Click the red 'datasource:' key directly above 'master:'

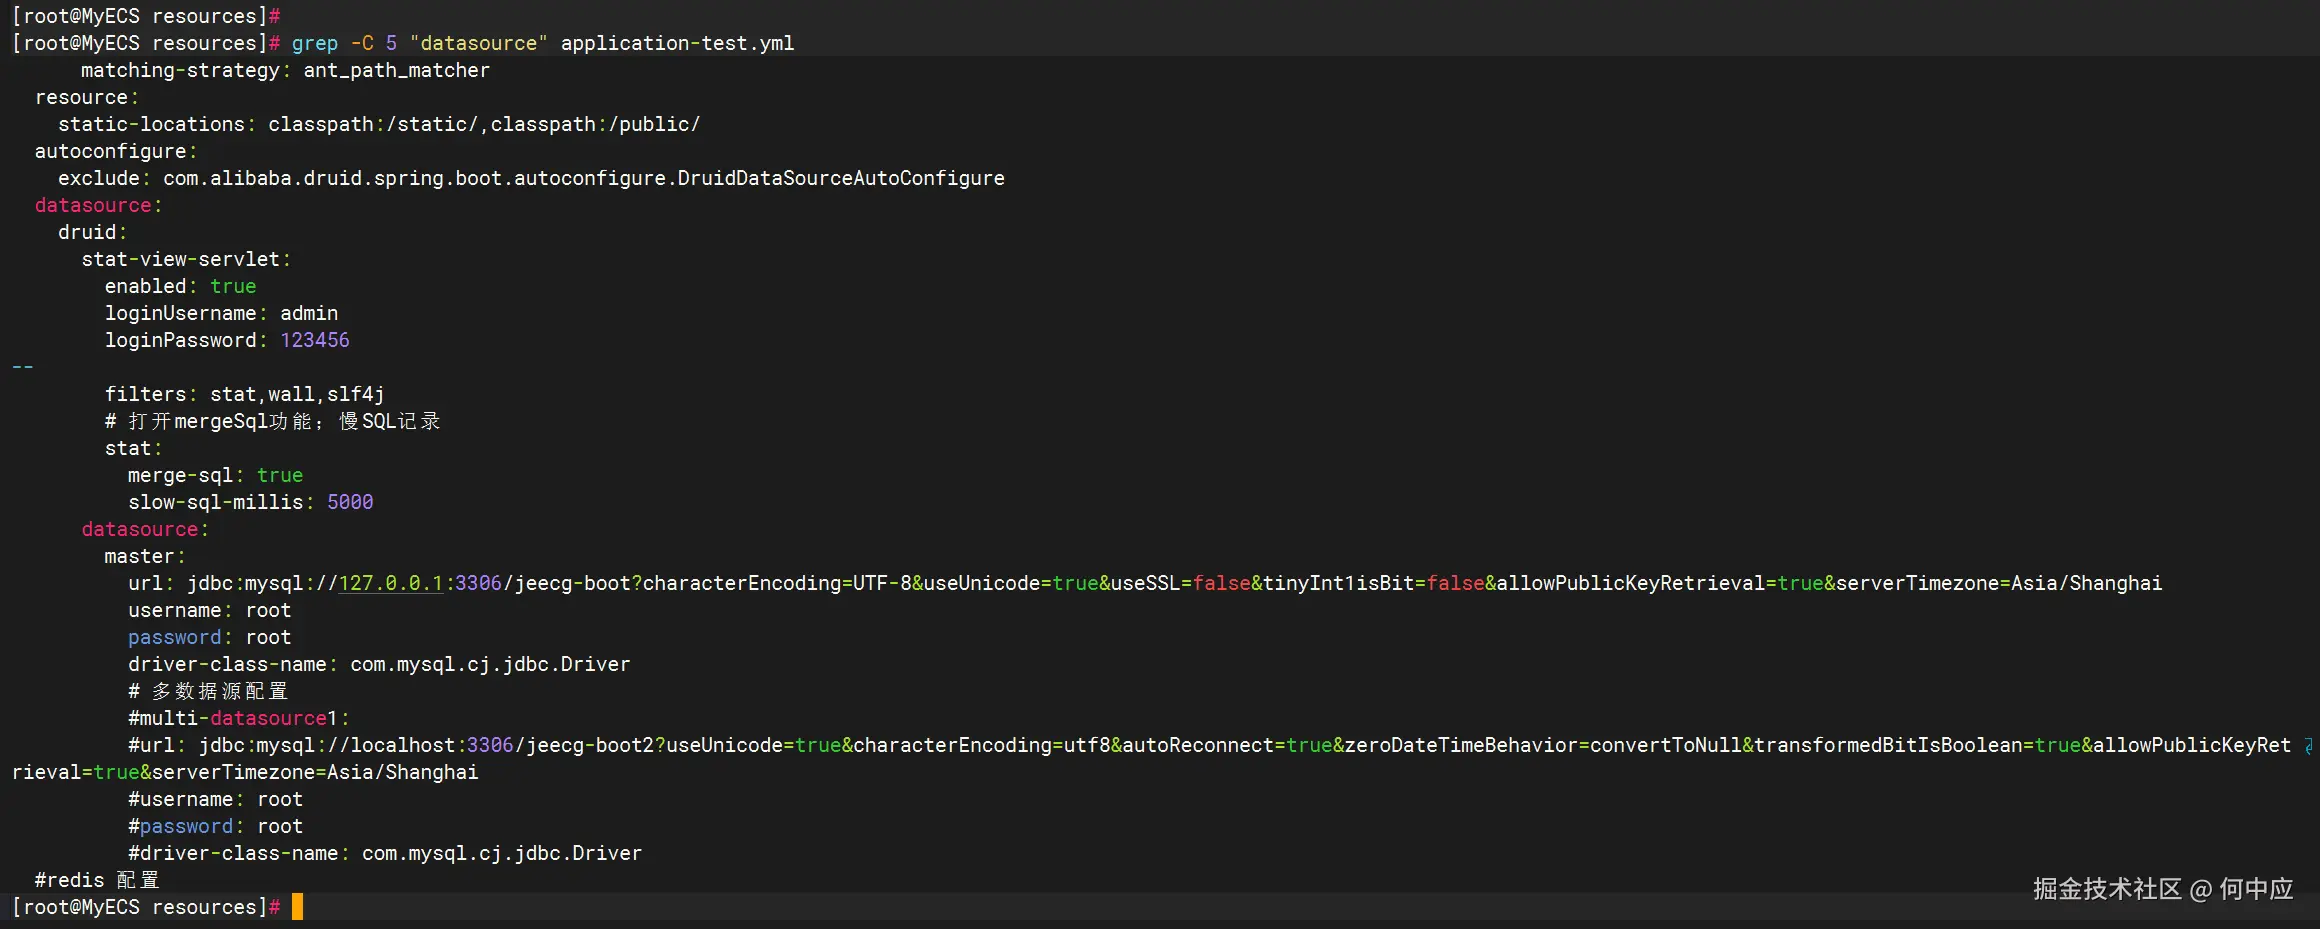[x=145, y=529]
